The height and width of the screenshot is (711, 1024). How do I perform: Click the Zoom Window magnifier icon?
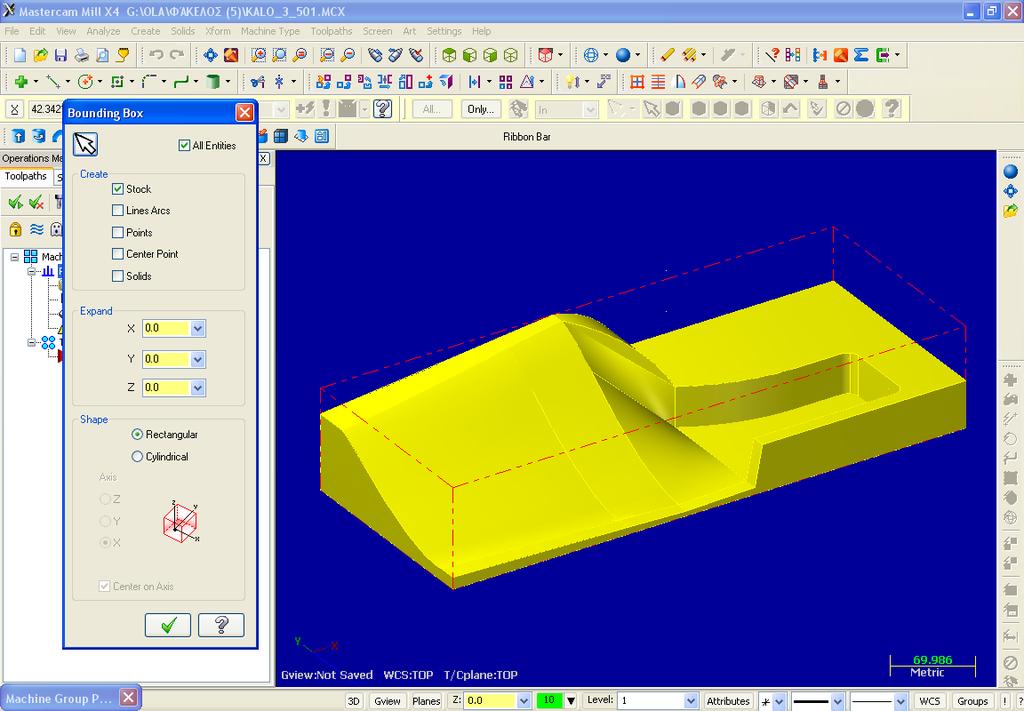[259, 55]
